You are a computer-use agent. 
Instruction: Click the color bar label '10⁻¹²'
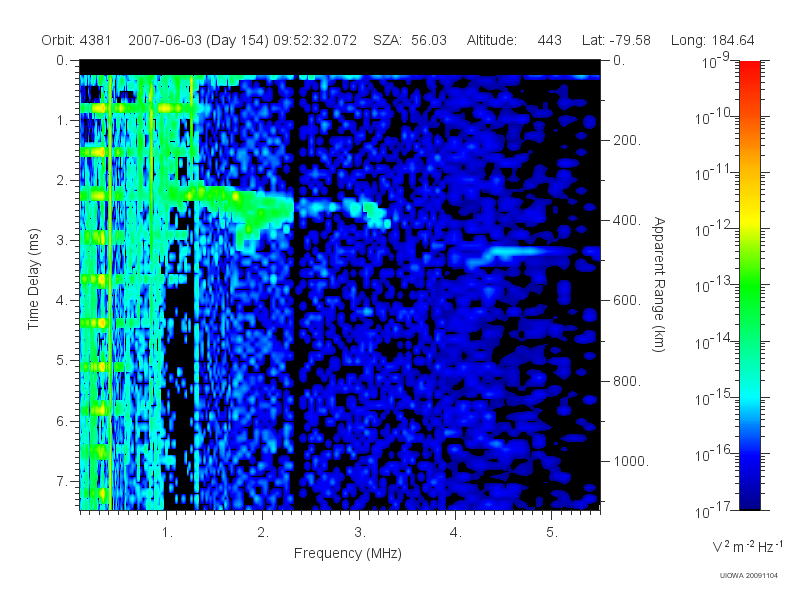point(713,229)
